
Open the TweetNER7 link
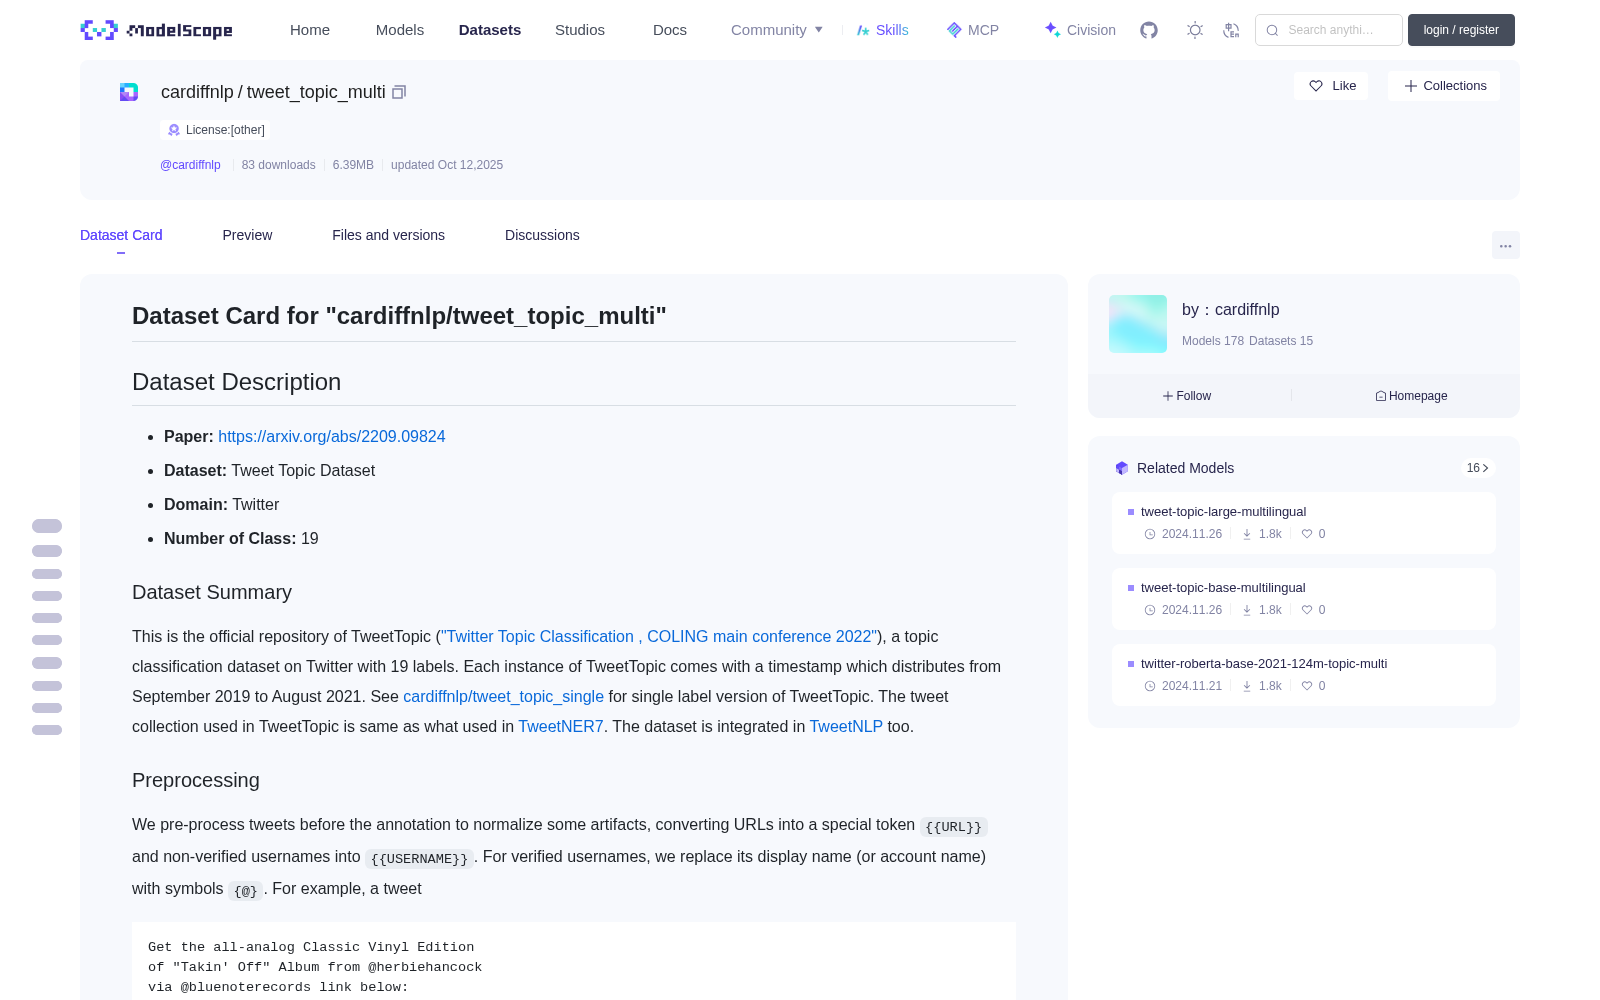tap(561, 726)
